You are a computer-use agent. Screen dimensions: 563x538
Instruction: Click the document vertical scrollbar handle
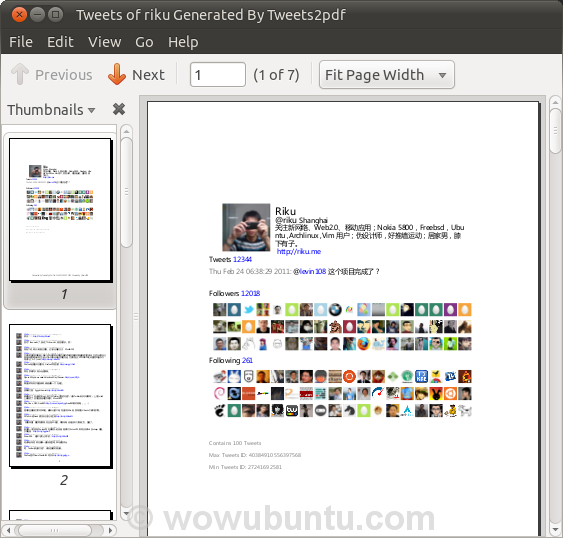pyautogui.click(x=555, y=131)
